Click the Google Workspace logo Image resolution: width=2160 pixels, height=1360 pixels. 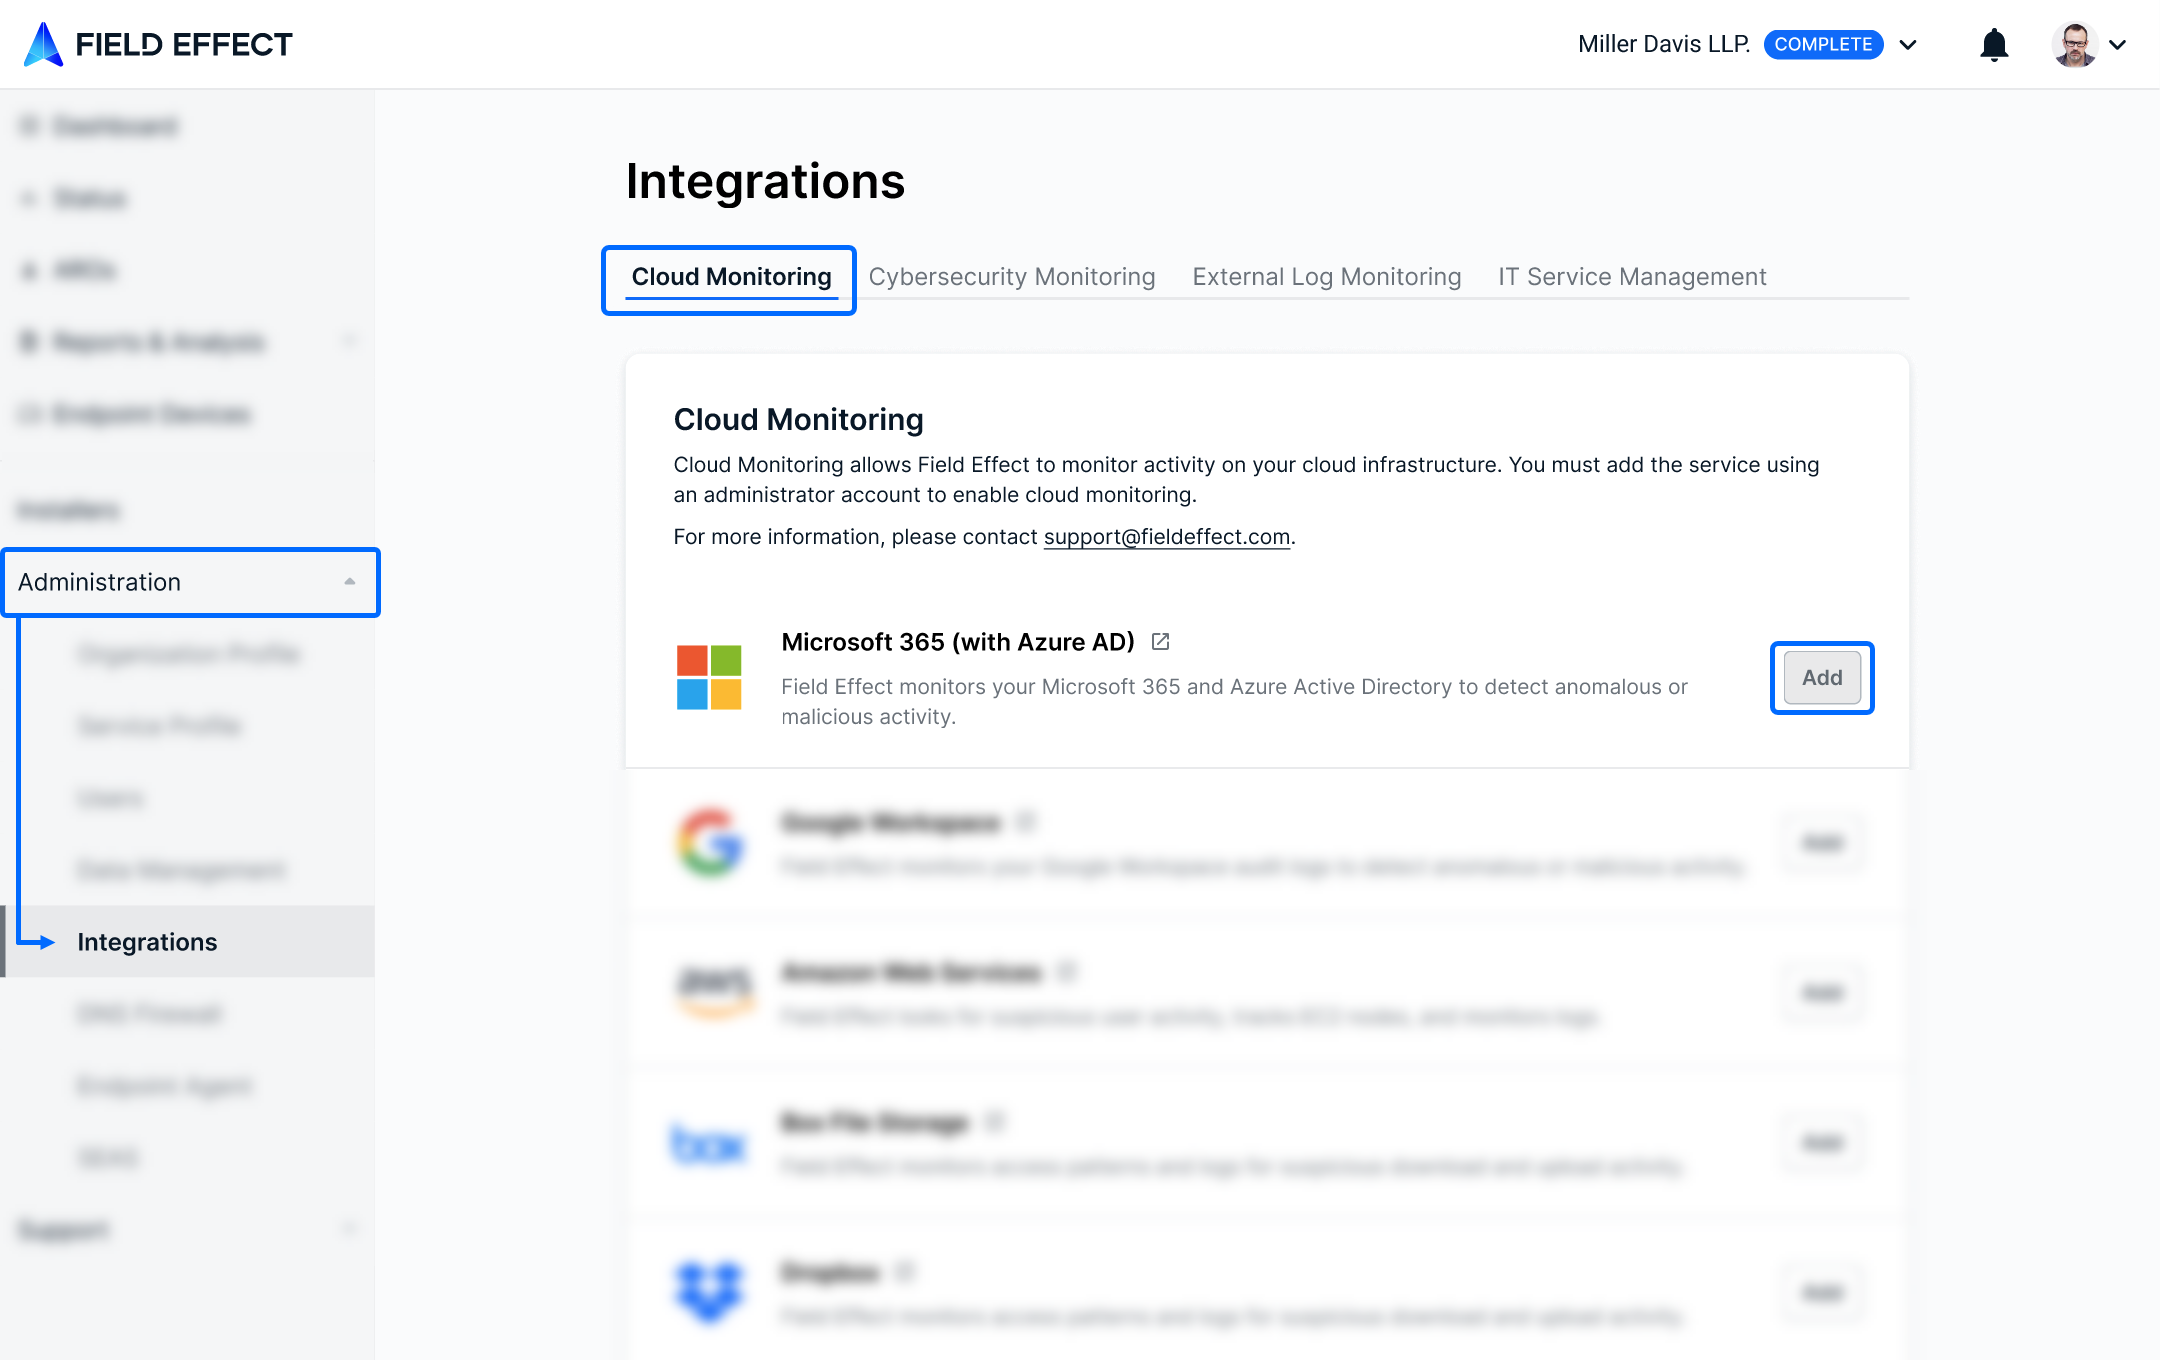pyautogui.click(x=709, y=842)
